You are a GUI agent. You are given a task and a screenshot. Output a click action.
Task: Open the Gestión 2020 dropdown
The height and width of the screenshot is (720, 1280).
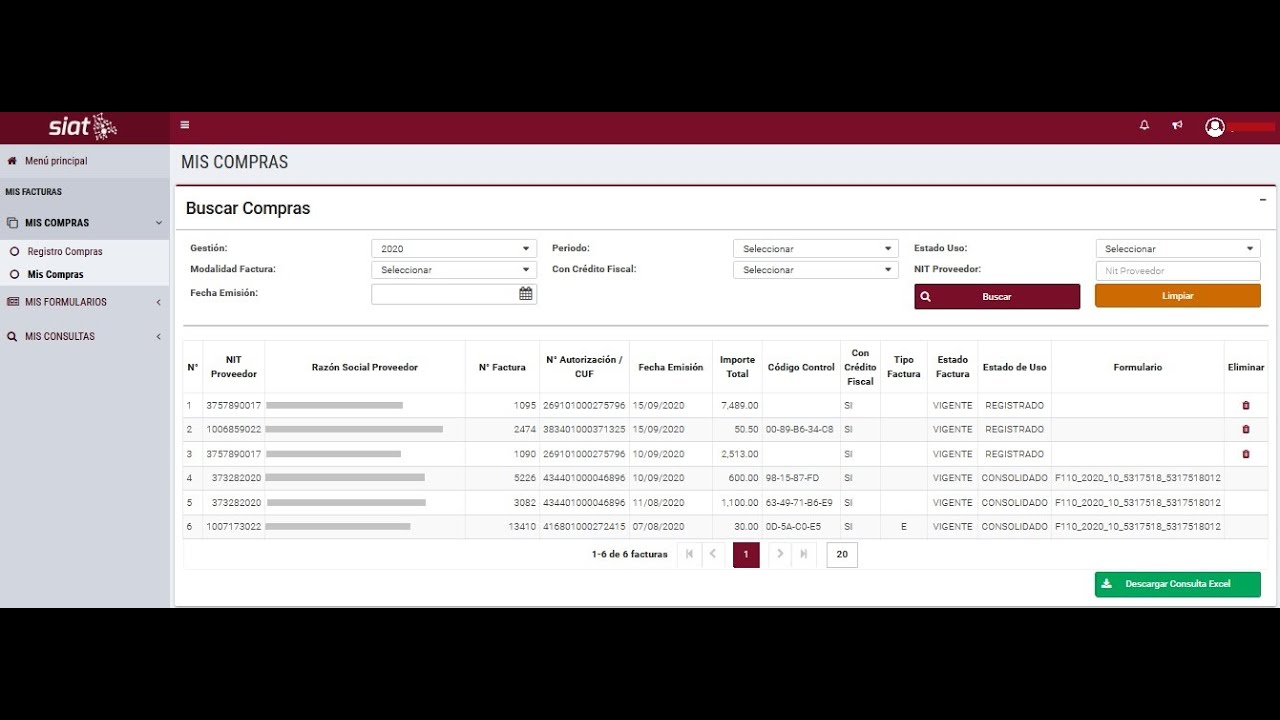(454, 249)
